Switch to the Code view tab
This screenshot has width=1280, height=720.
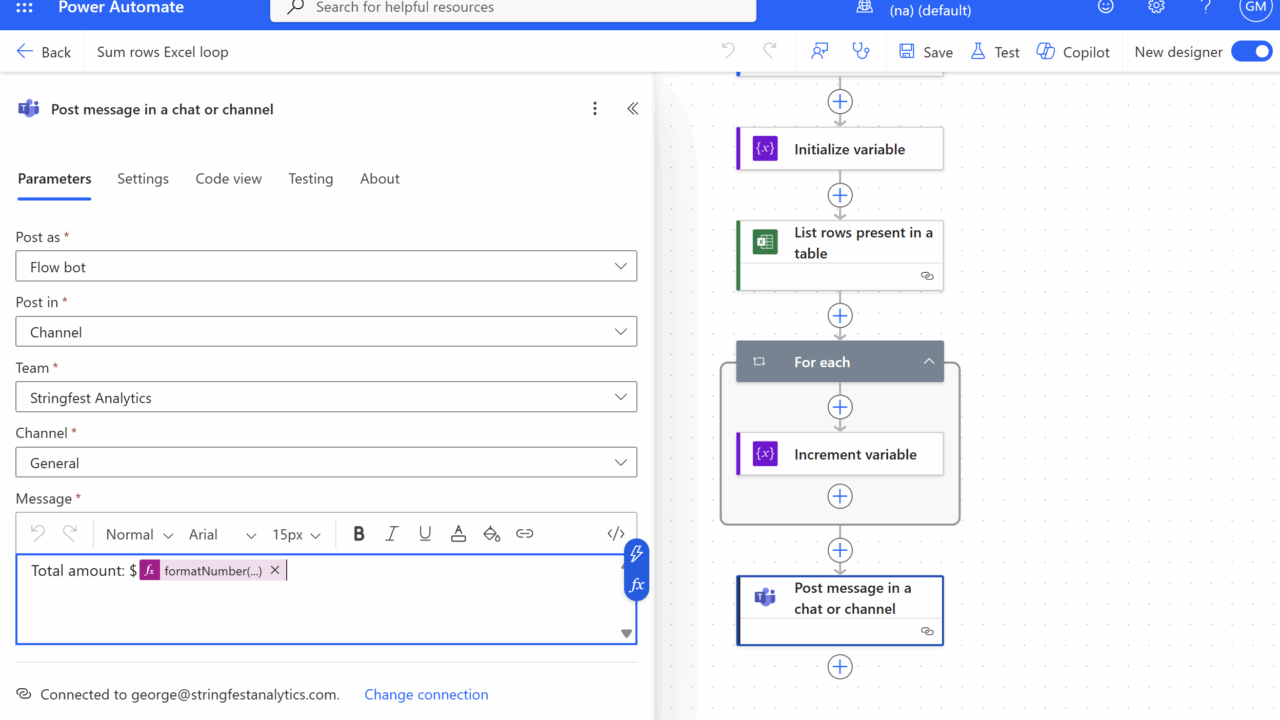pyautogui.click(x=228, y=179)
